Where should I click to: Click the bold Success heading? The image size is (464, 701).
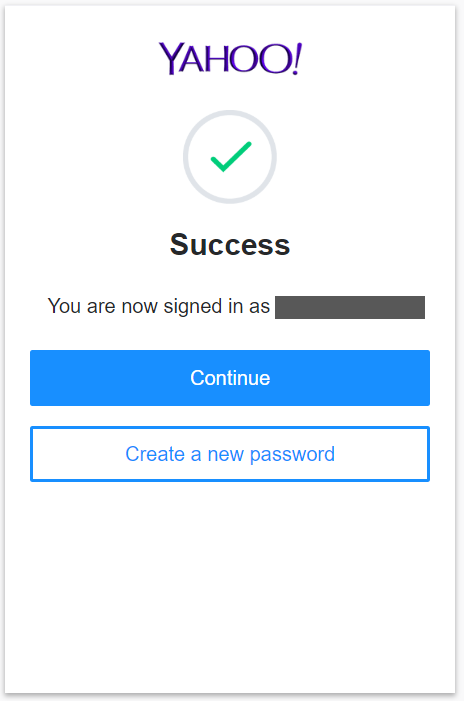(230, 245)
